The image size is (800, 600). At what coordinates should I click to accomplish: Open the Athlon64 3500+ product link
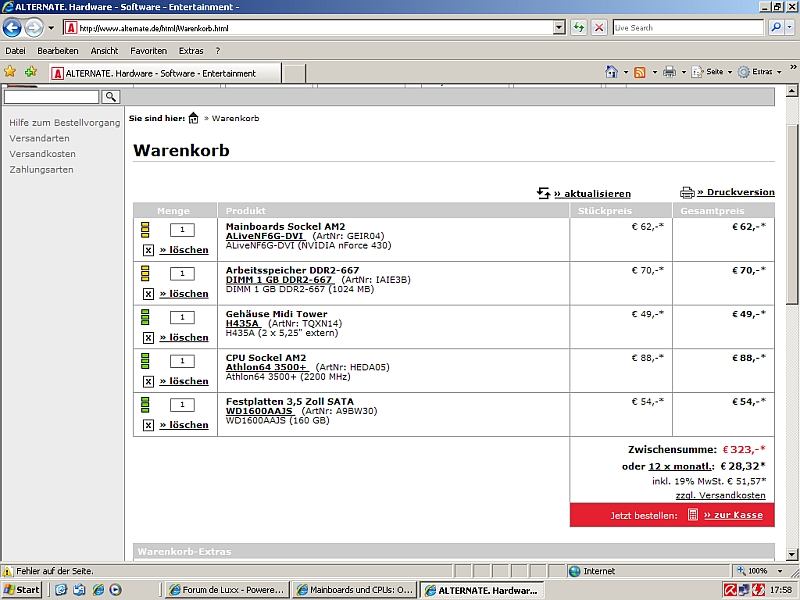point(266,367)
